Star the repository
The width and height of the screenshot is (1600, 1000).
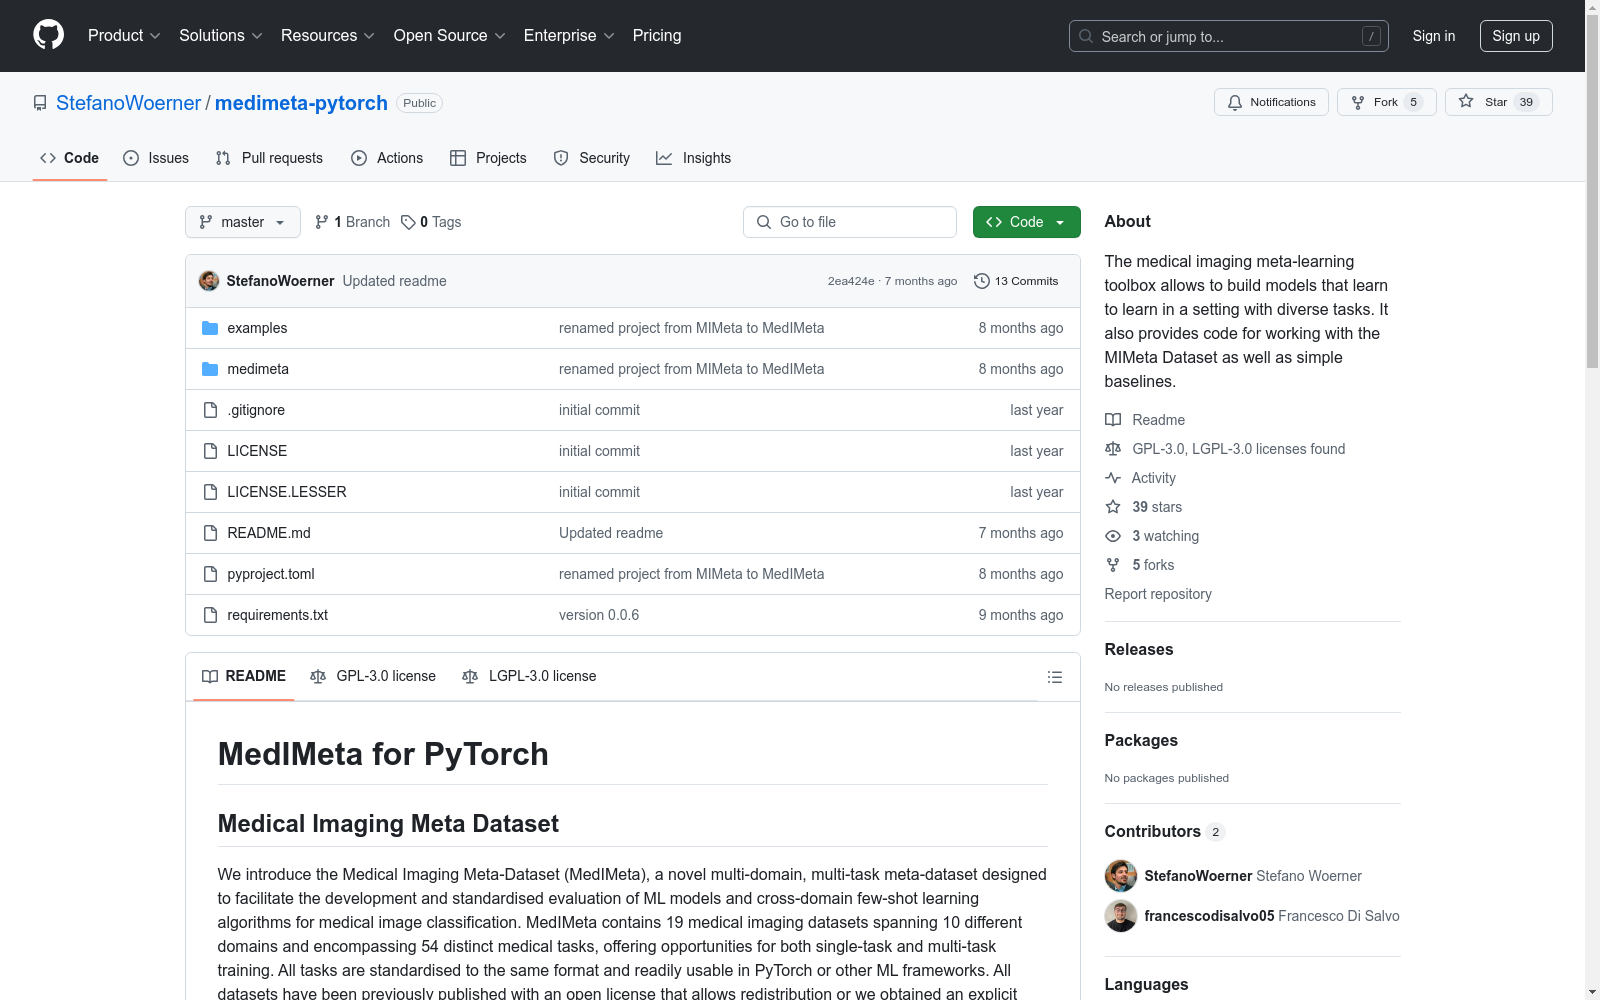(x=1498, y=102)
